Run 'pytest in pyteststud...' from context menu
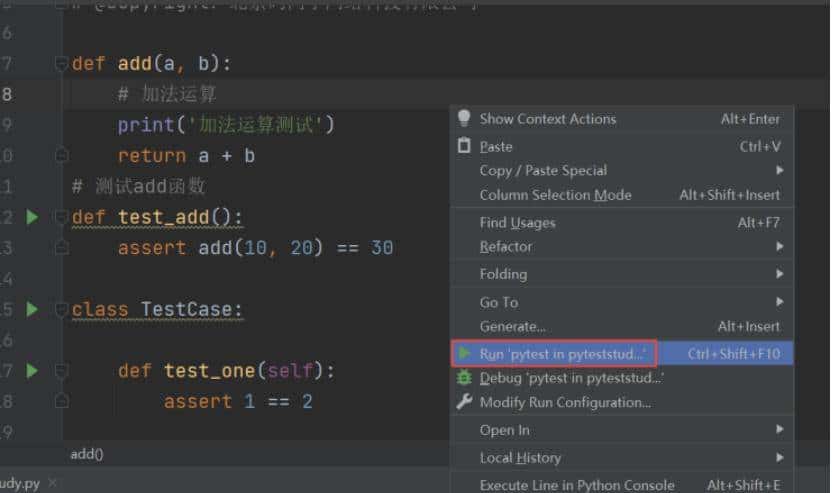Image resolution: width=832 pixels, height=493 pixels. 622,353
